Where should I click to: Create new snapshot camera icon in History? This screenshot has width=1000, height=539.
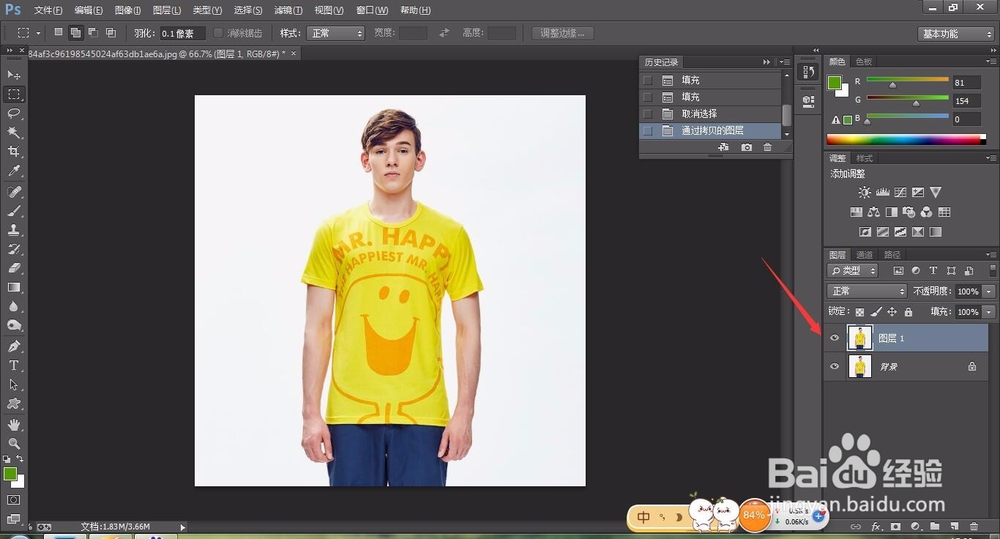click(746, 147)
